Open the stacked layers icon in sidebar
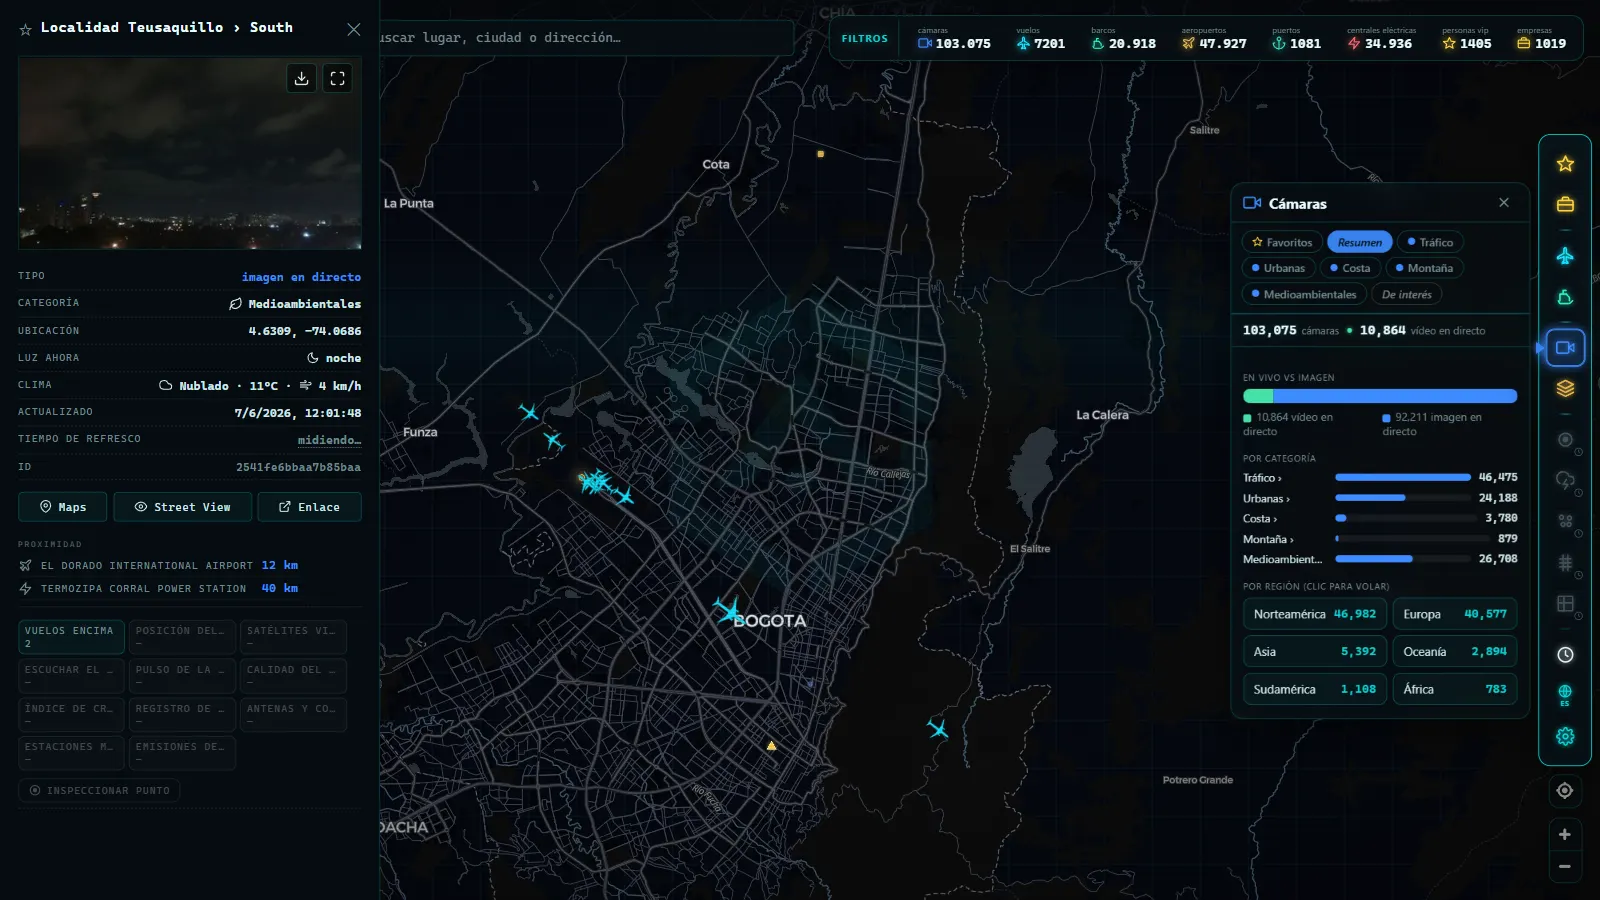The width and height of the screenshot is (1600, 900). click(1565, 388)
